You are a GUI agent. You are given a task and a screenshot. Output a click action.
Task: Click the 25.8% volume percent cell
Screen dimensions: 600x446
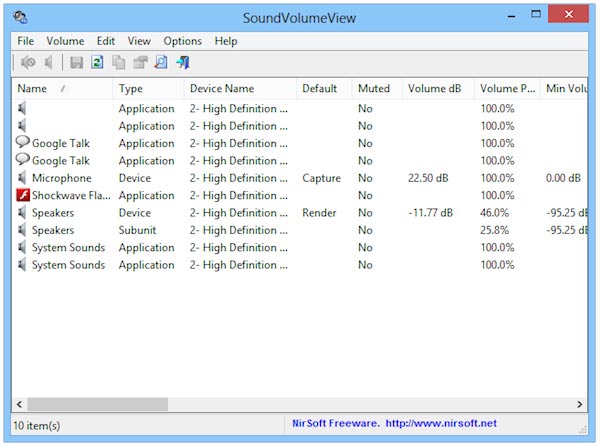pos(494,230)
